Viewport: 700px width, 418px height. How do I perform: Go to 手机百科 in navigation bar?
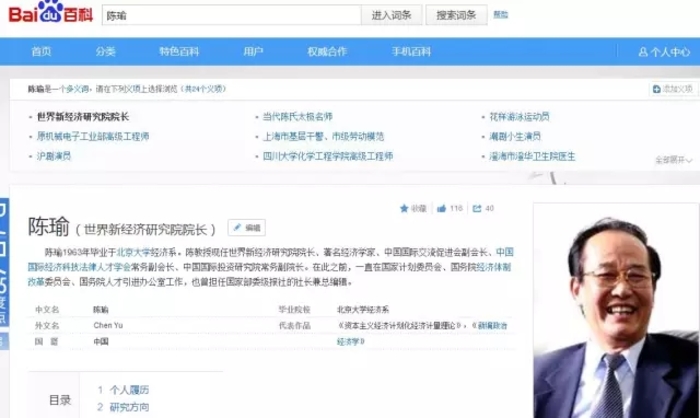413,51
